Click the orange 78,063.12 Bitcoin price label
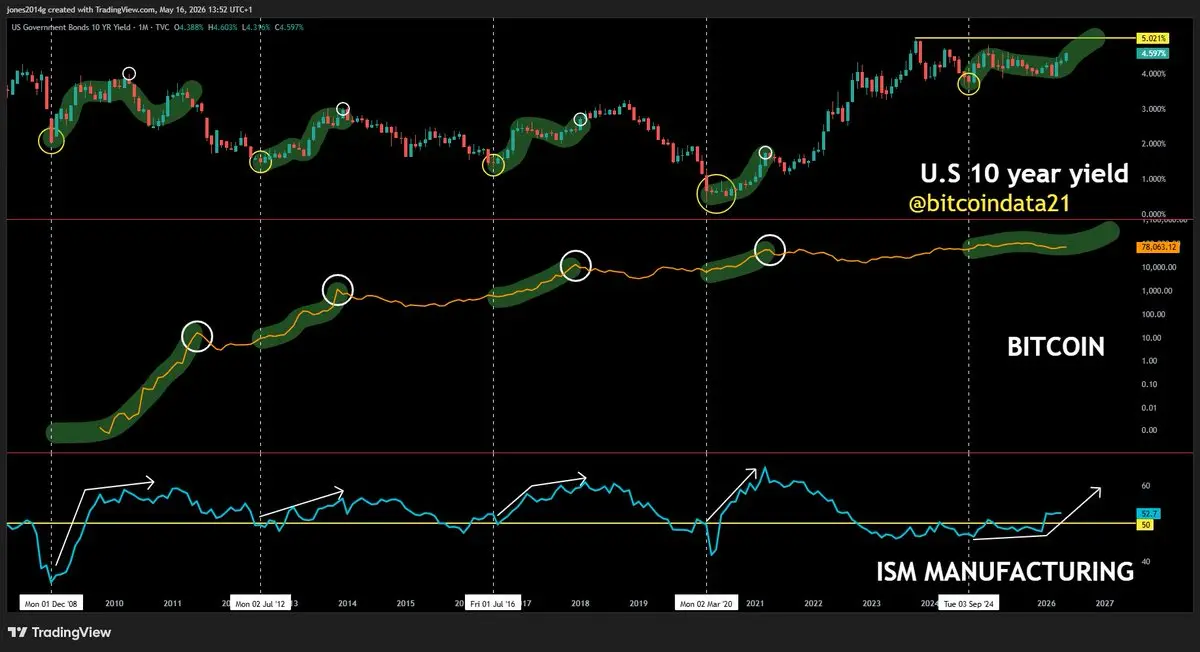 click(x=1158, y=246)
